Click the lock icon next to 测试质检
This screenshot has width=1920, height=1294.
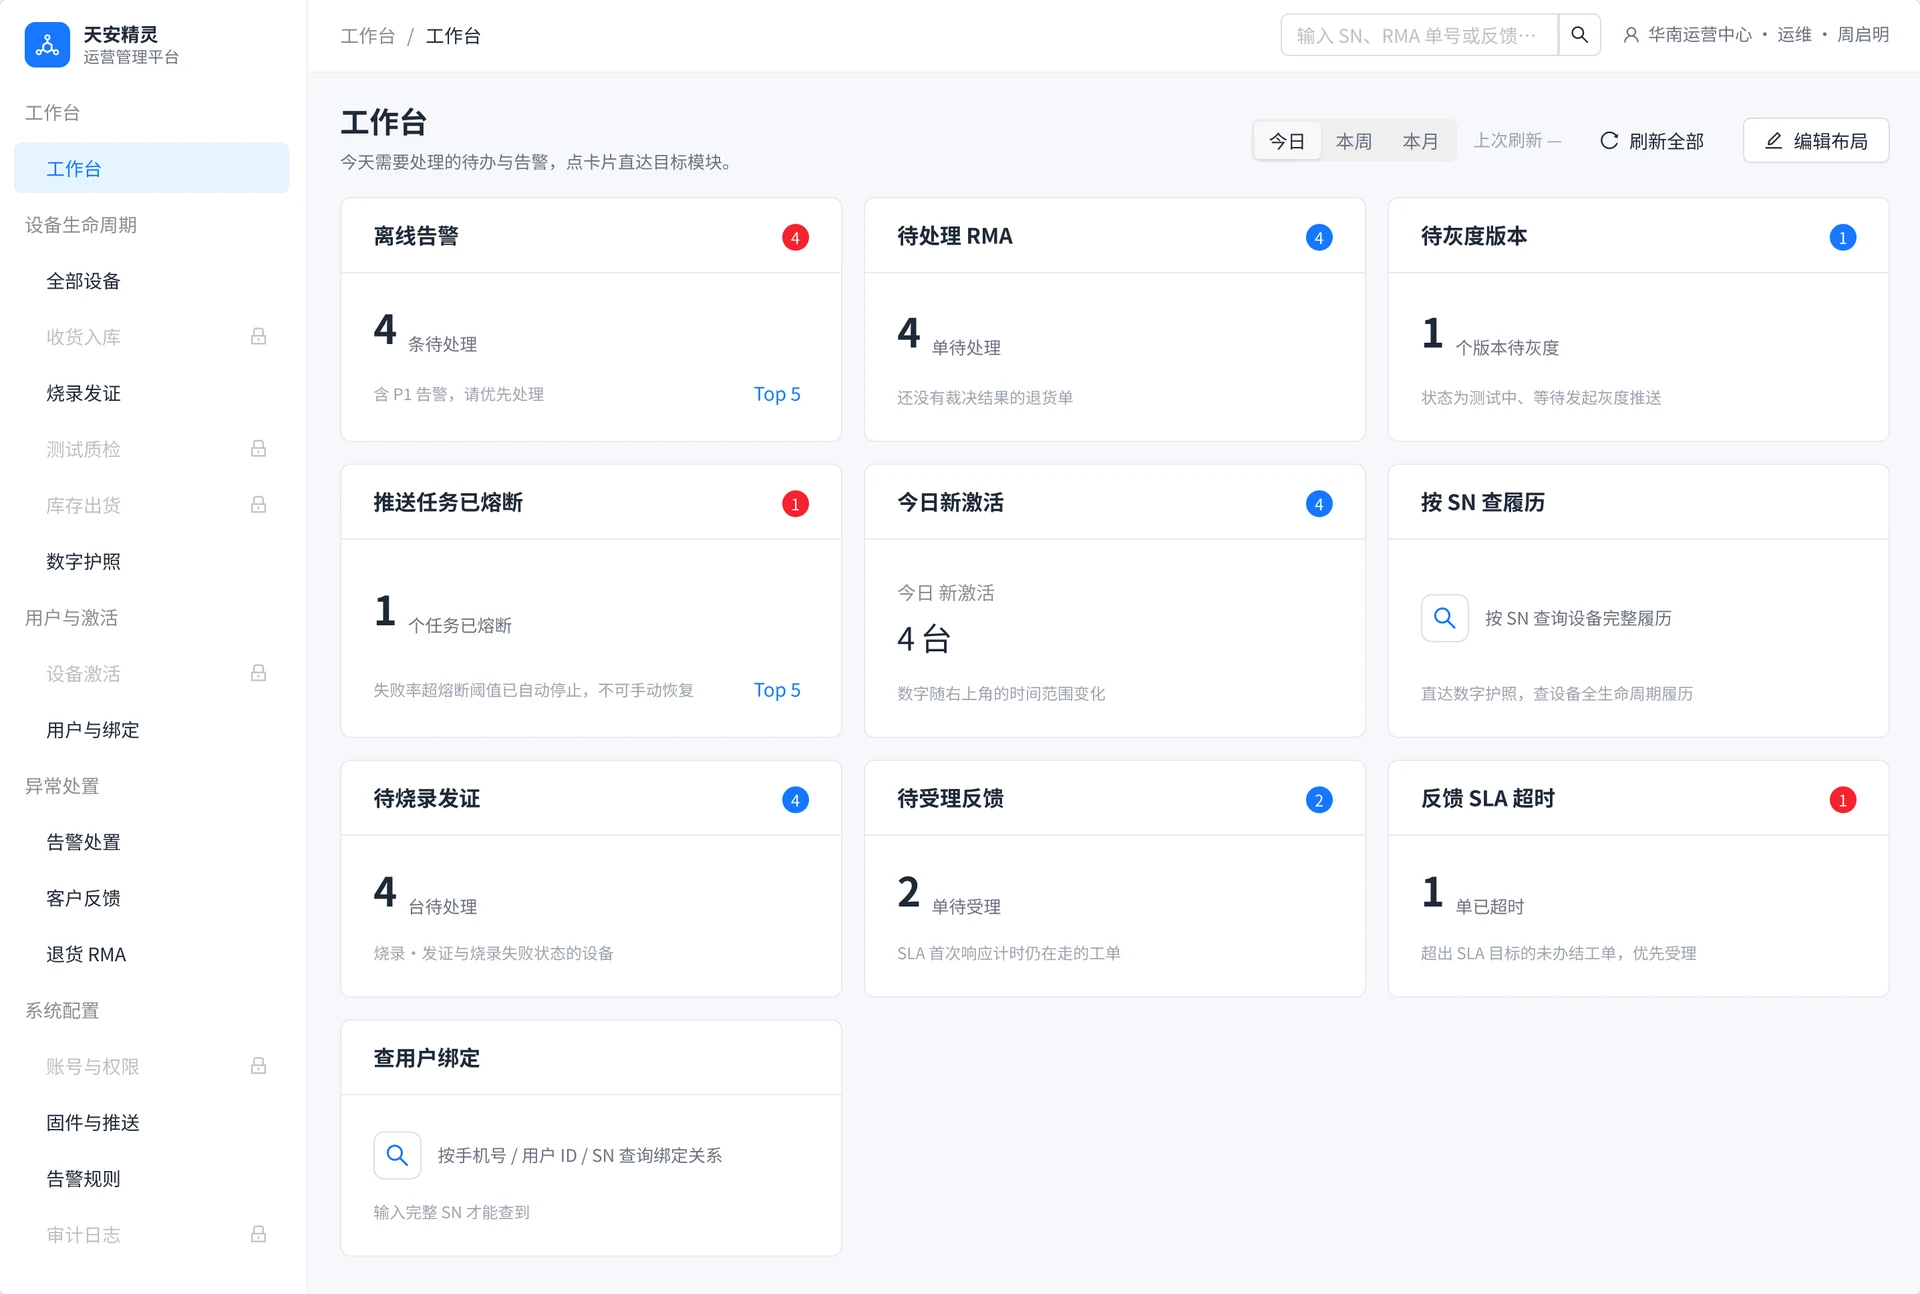pyautogui.click(x=258, y=448)
